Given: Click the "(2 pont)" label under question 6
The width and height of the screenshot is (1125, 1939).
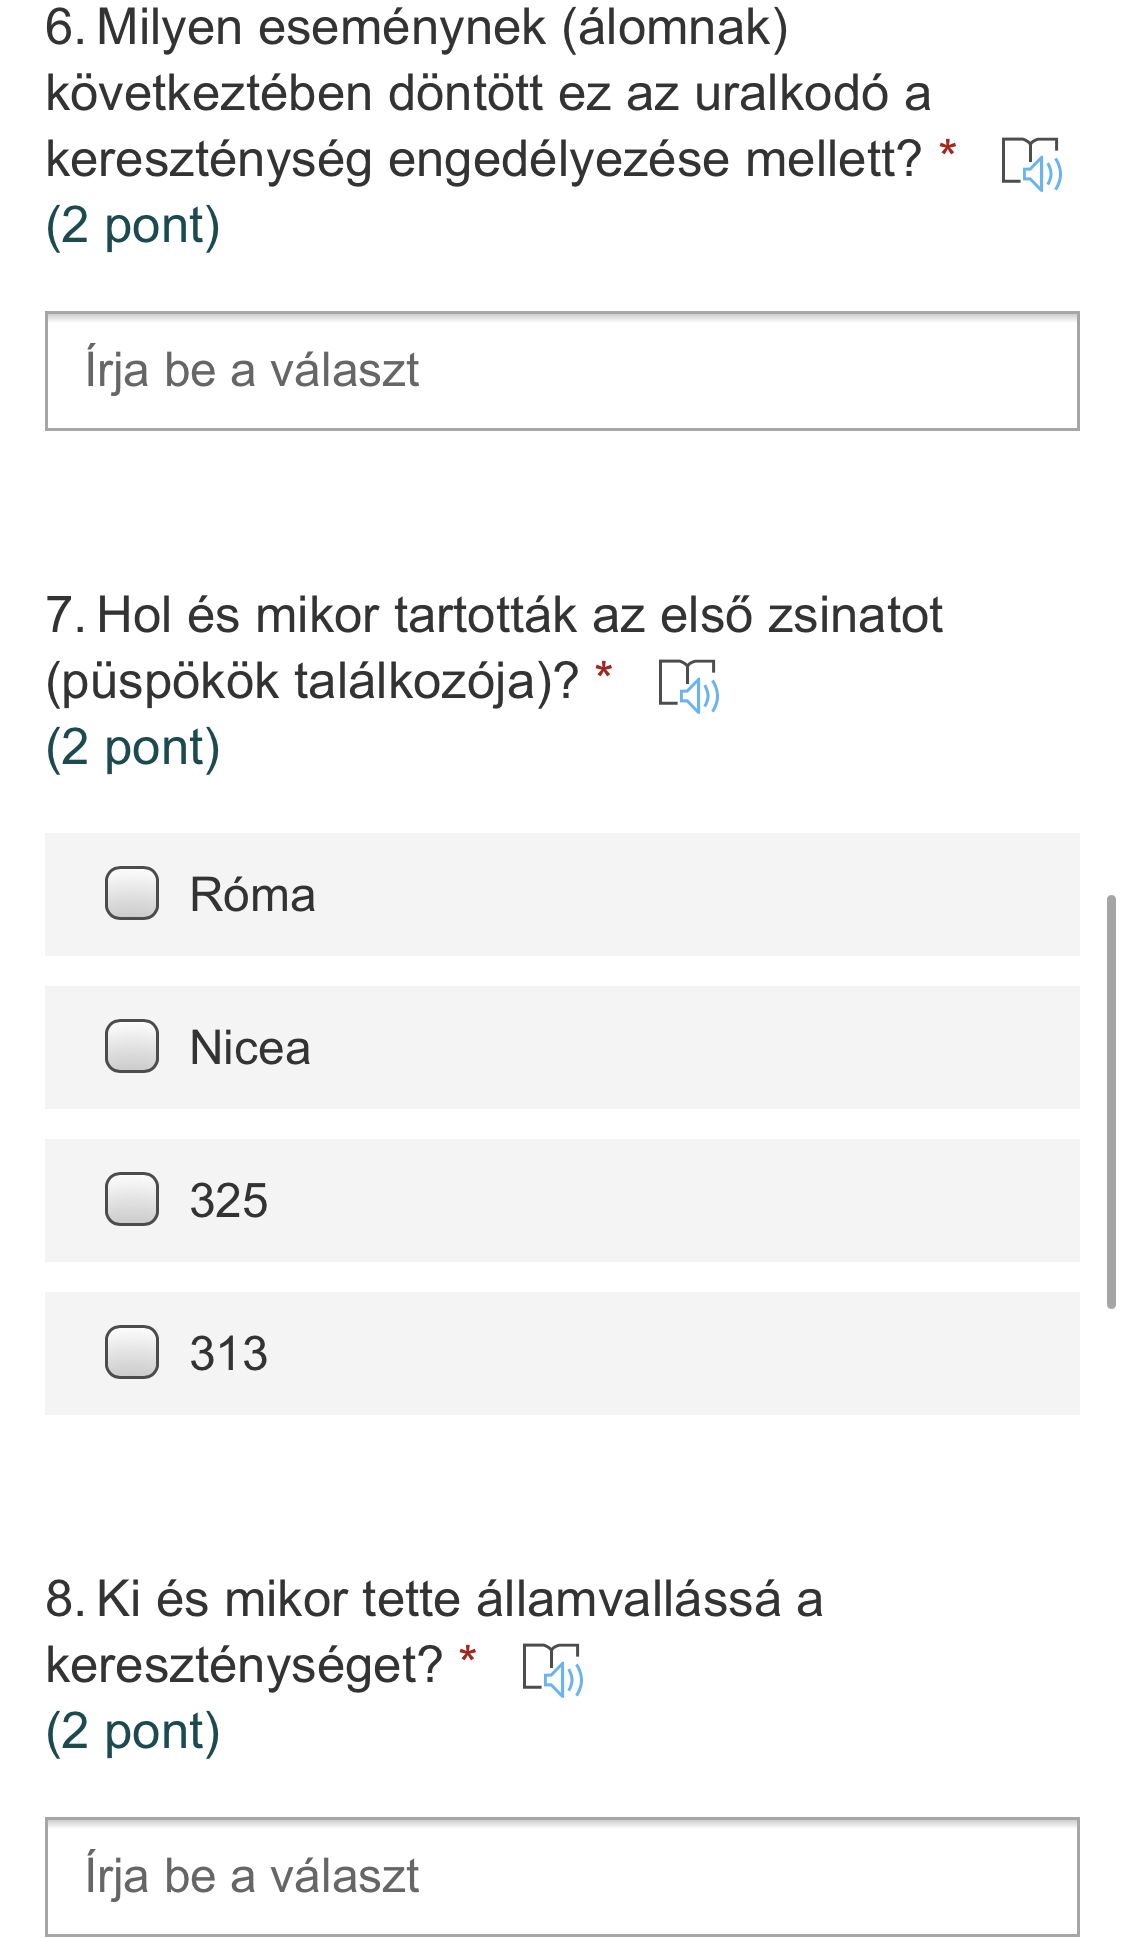Looking at the screenshot, I should pyautogui.click(x=133, y=226).
